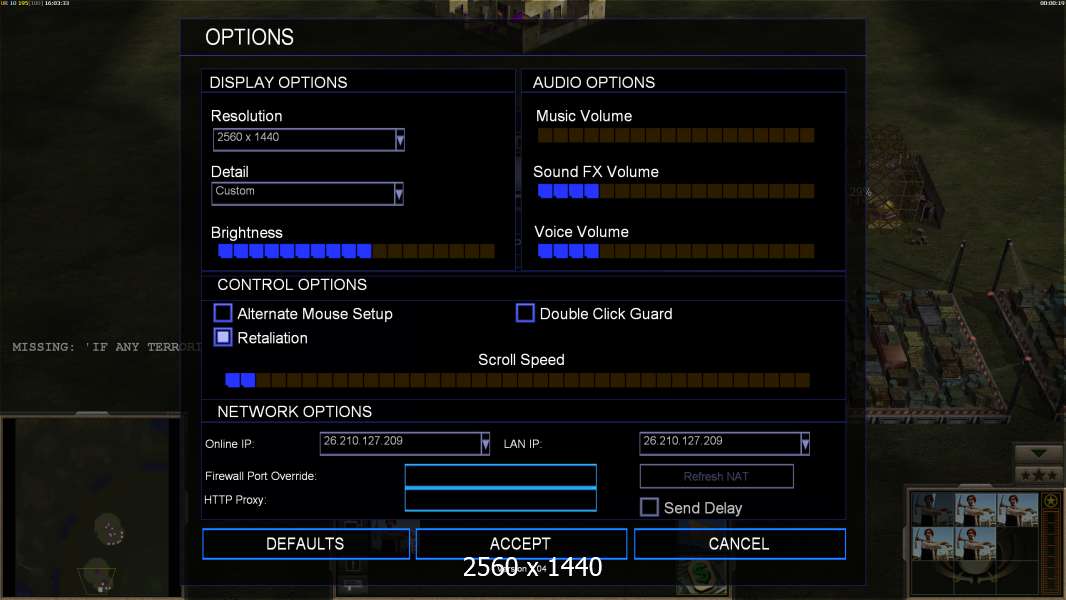The image size is (1066, 600).
Task: Adjust the Voice Volume slider
Action: 676,251
